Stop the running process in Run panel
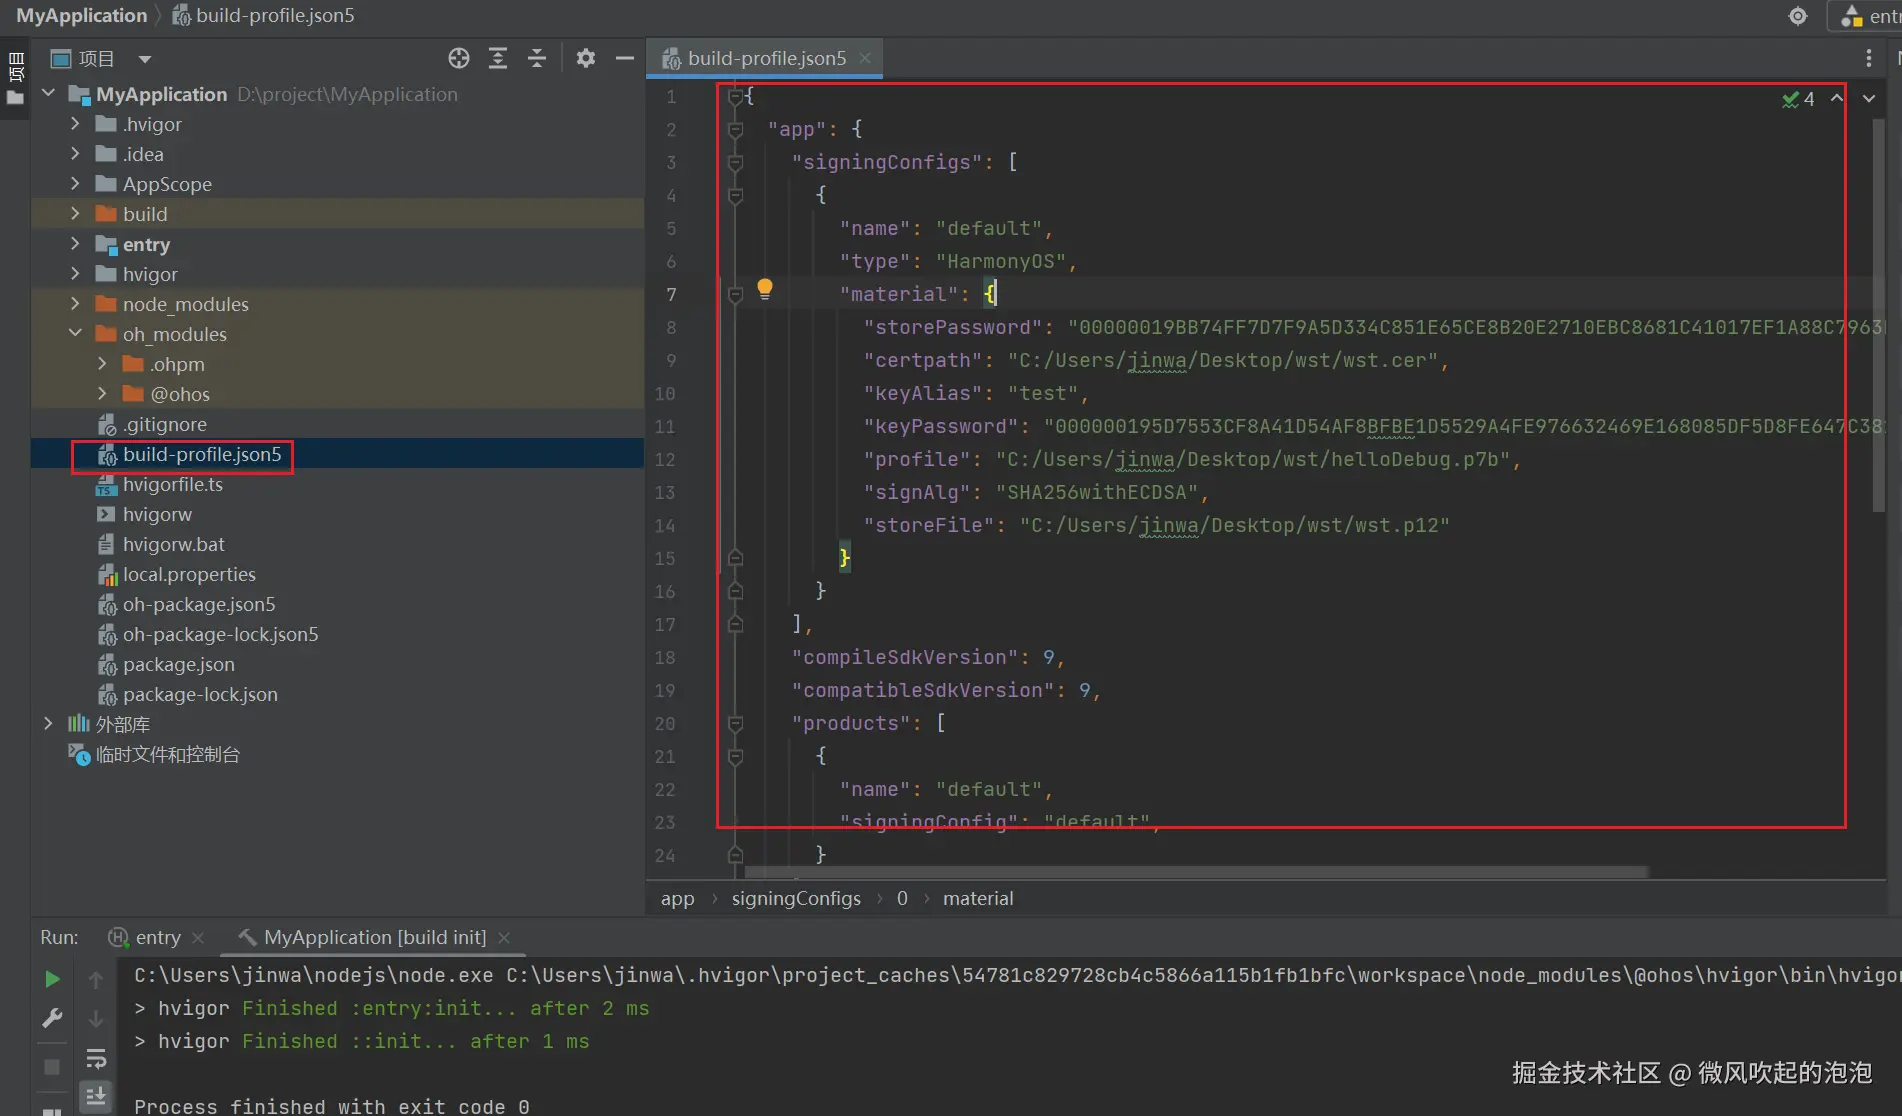The image size is (1902, 1116). coord(53,1068)
